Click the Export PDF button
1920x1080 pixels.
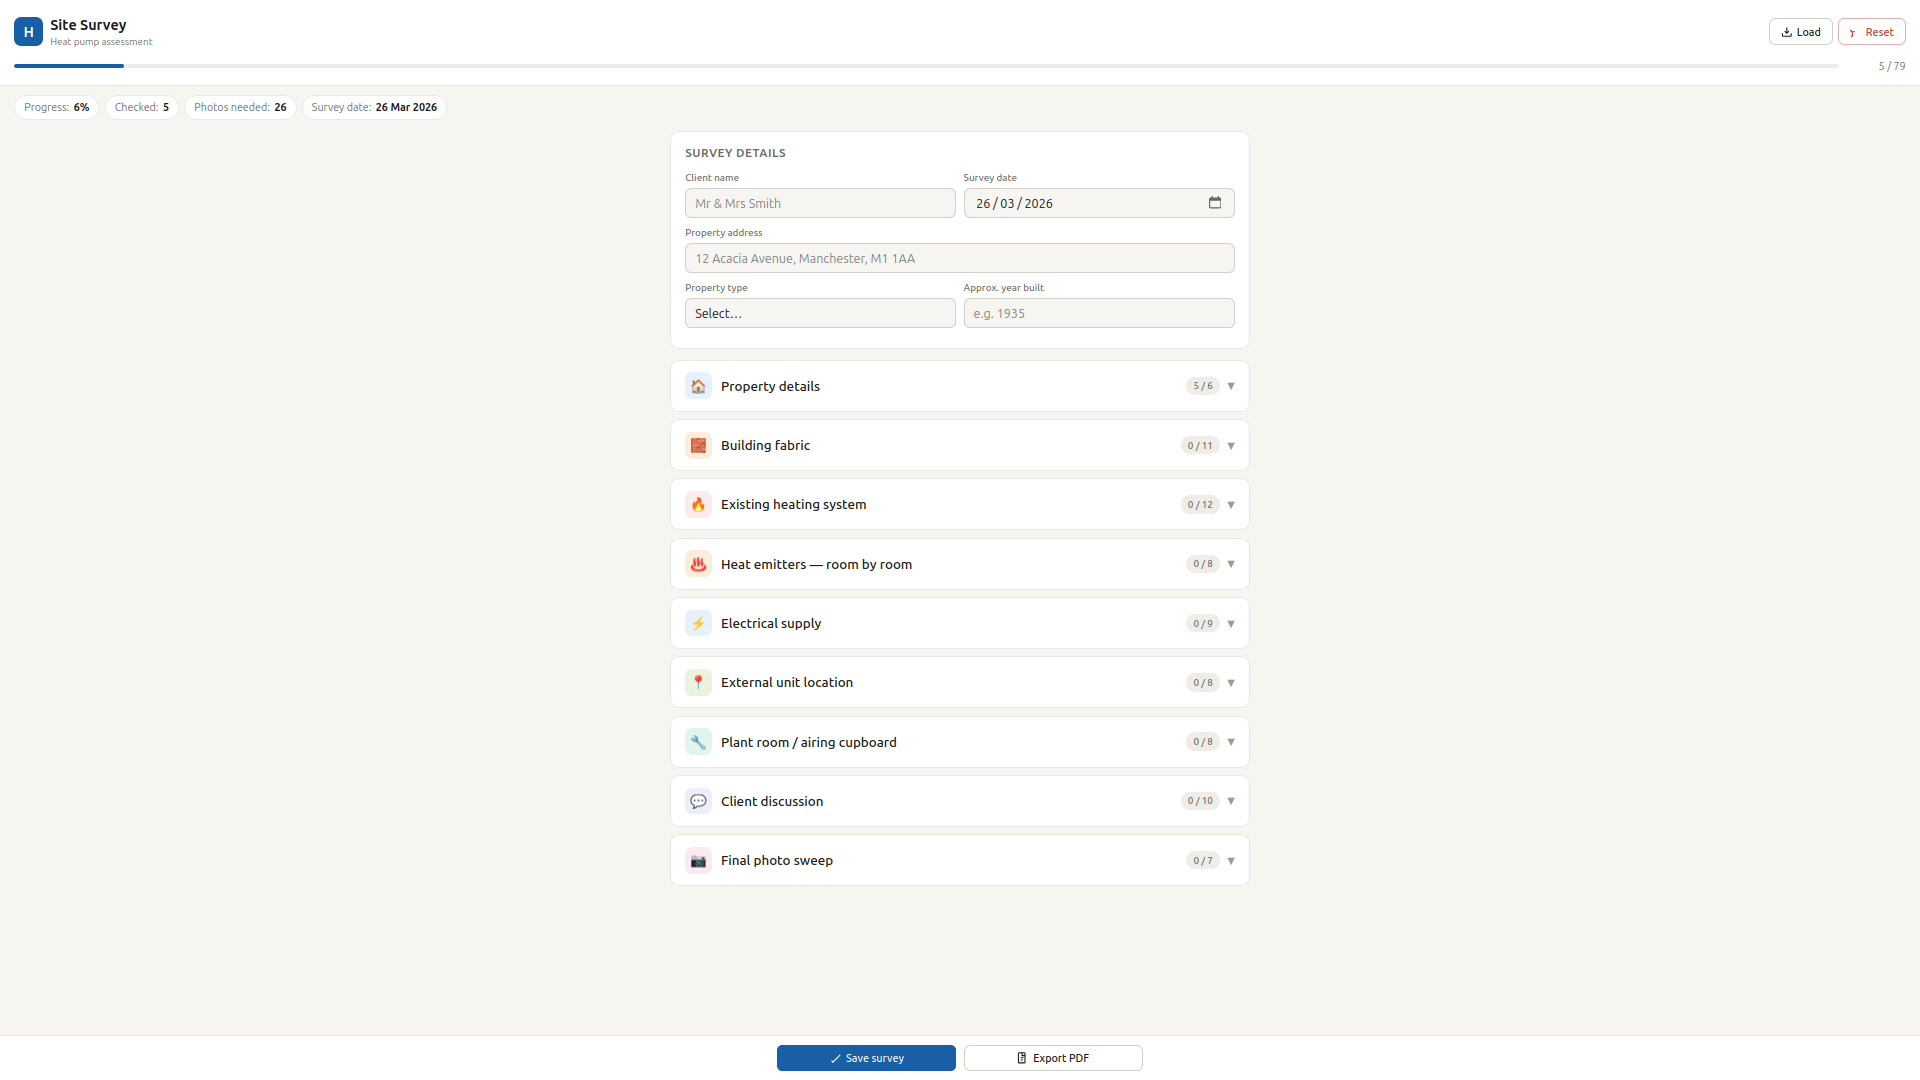[x=1053, y=1058]
